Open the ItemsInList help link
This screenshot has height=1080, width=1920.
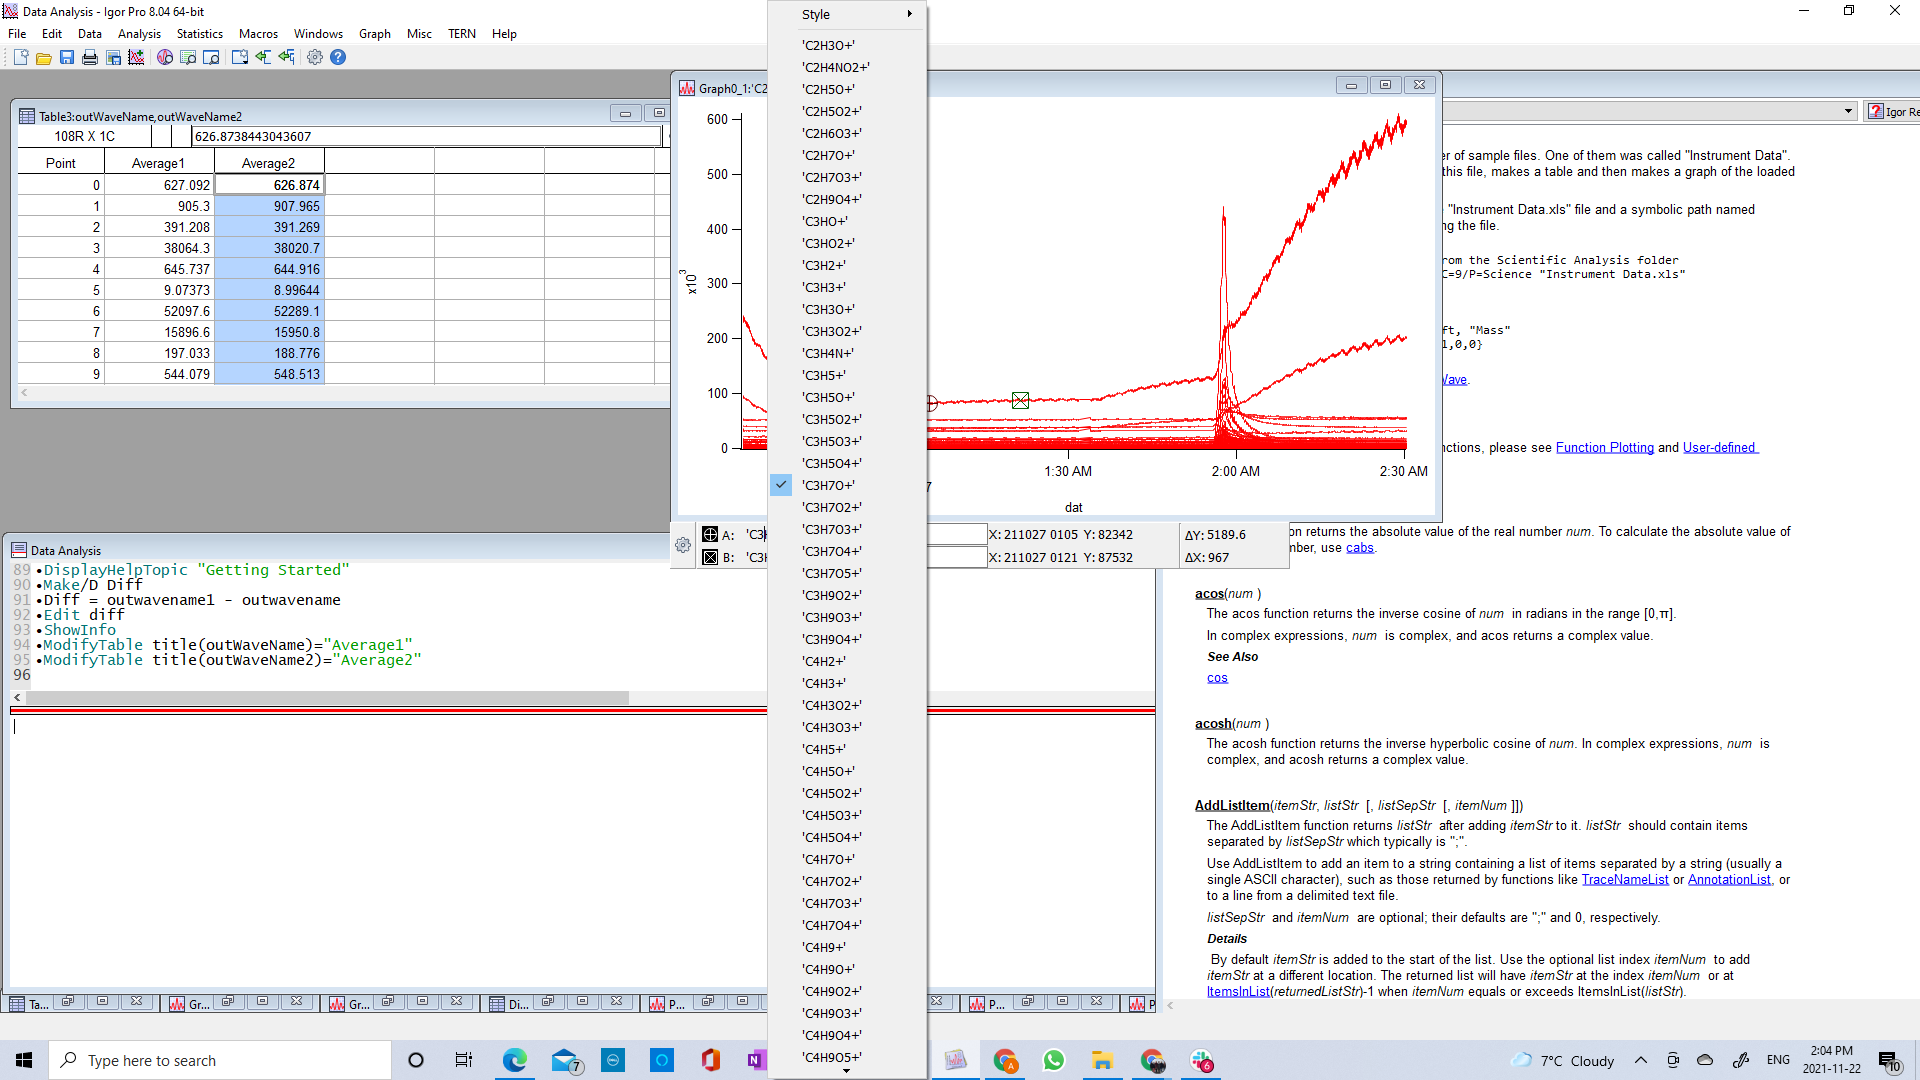point(1238,991)
